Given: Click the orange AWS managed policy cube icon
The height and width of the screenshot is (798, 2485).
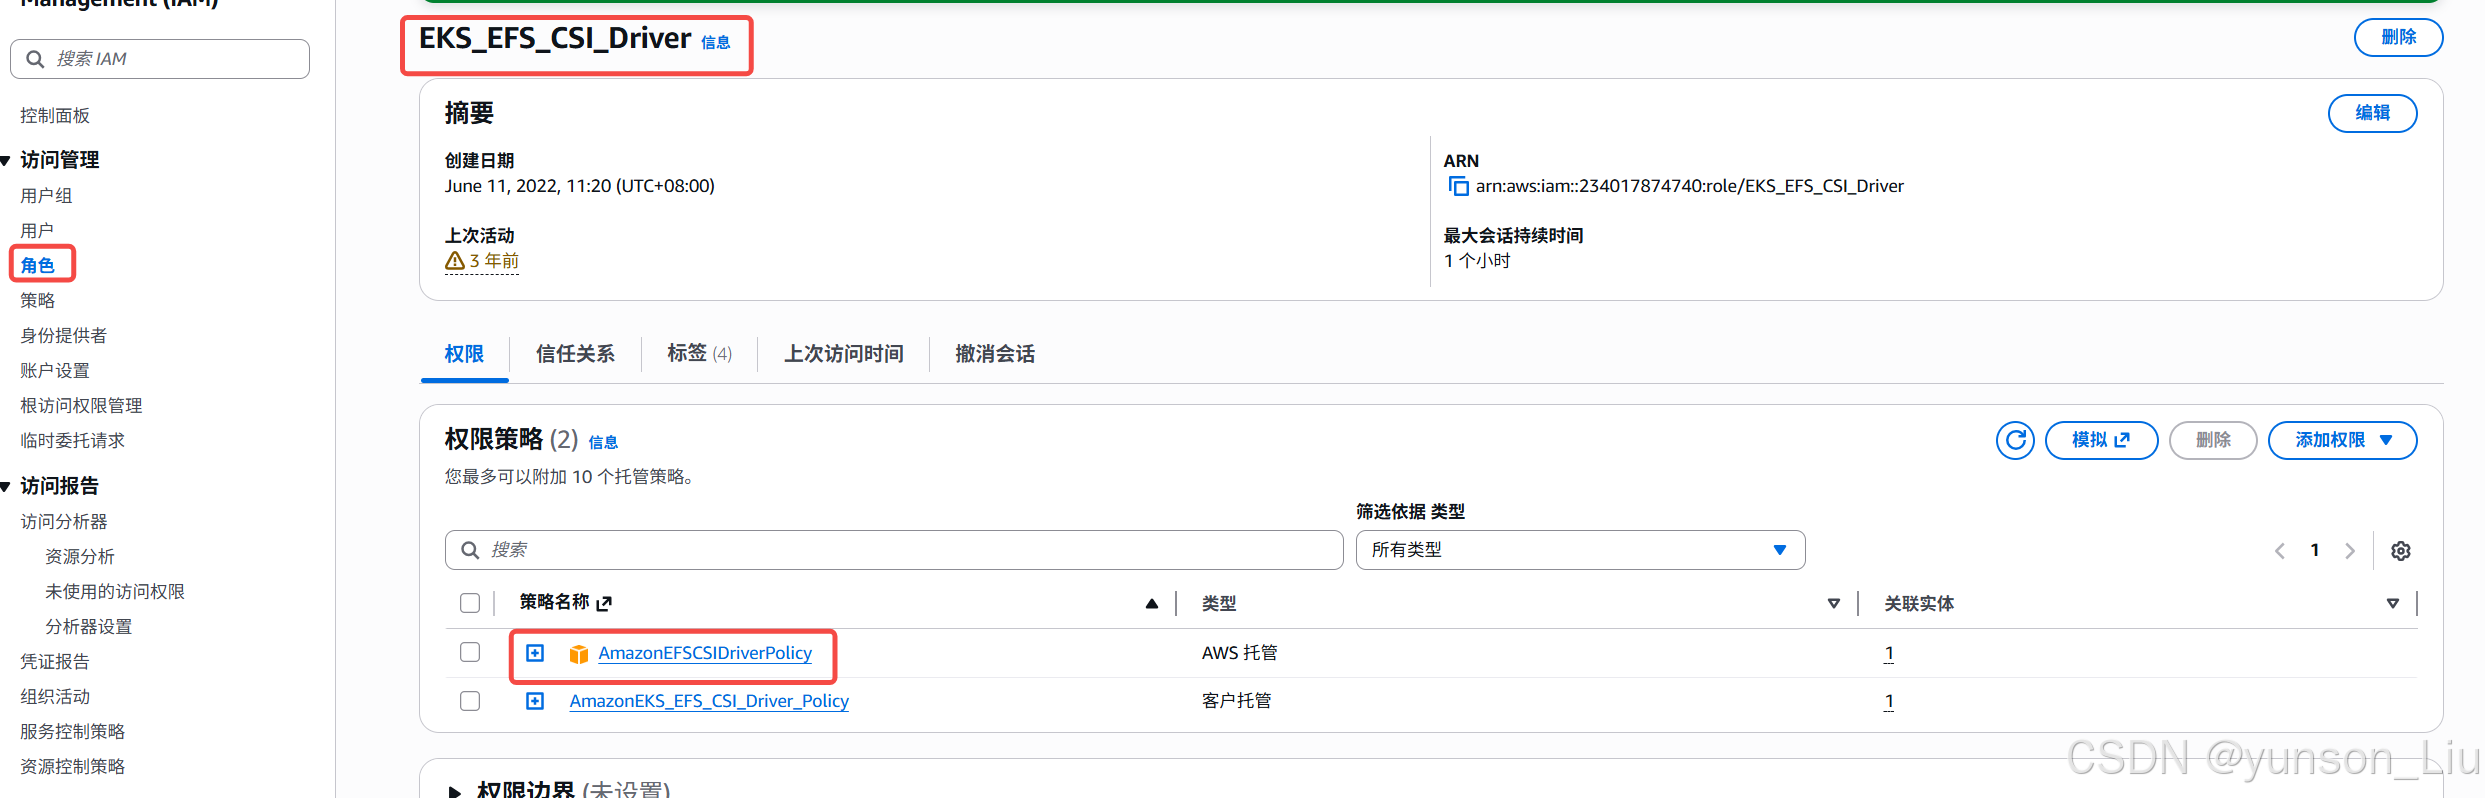Looking at the screenshot, I should 578,654.
